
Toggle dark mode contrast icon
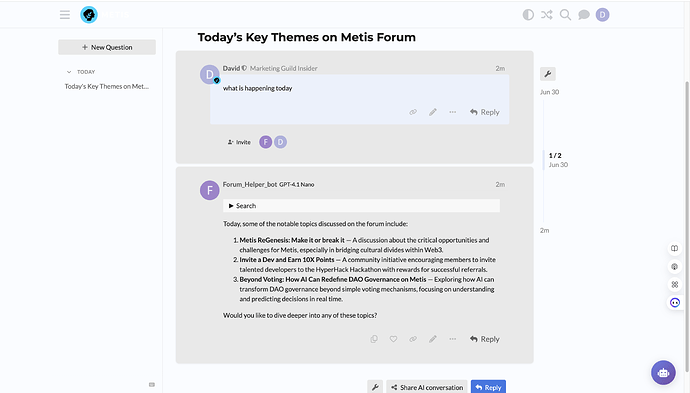[528, 15]
